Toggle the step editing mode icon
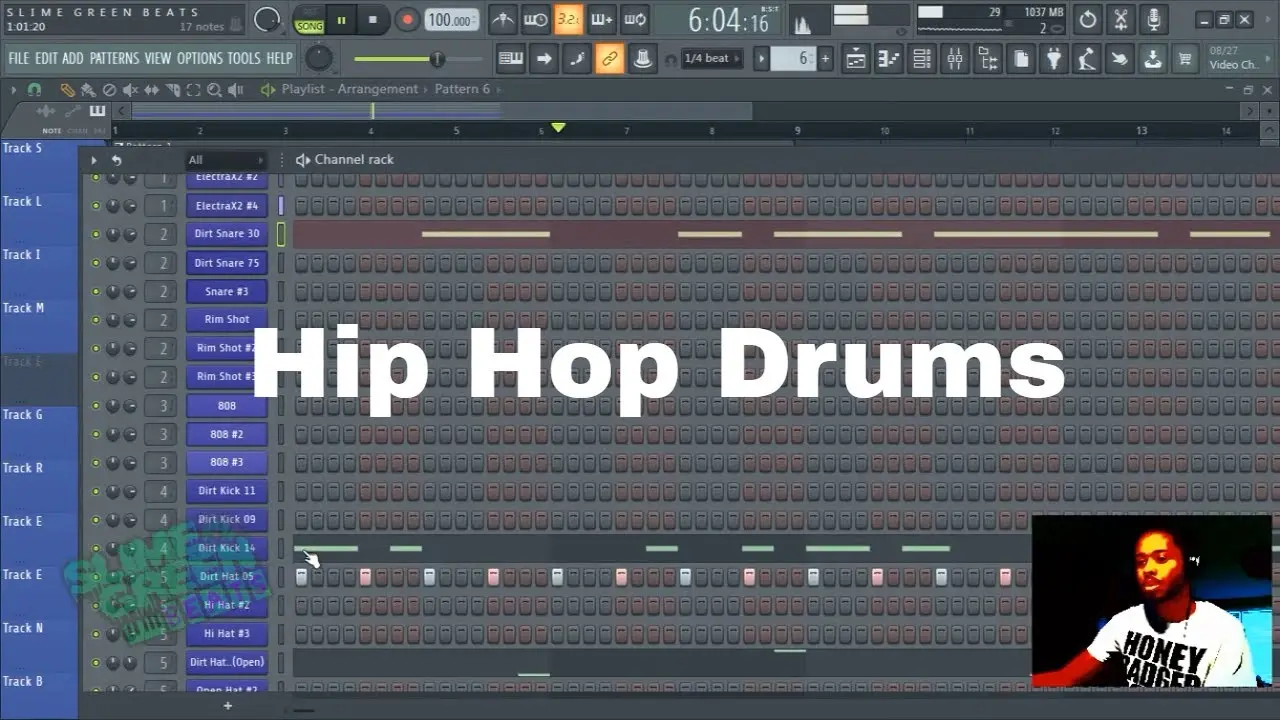The height and width of the screenshot is (720, 1280). (576, 59)
